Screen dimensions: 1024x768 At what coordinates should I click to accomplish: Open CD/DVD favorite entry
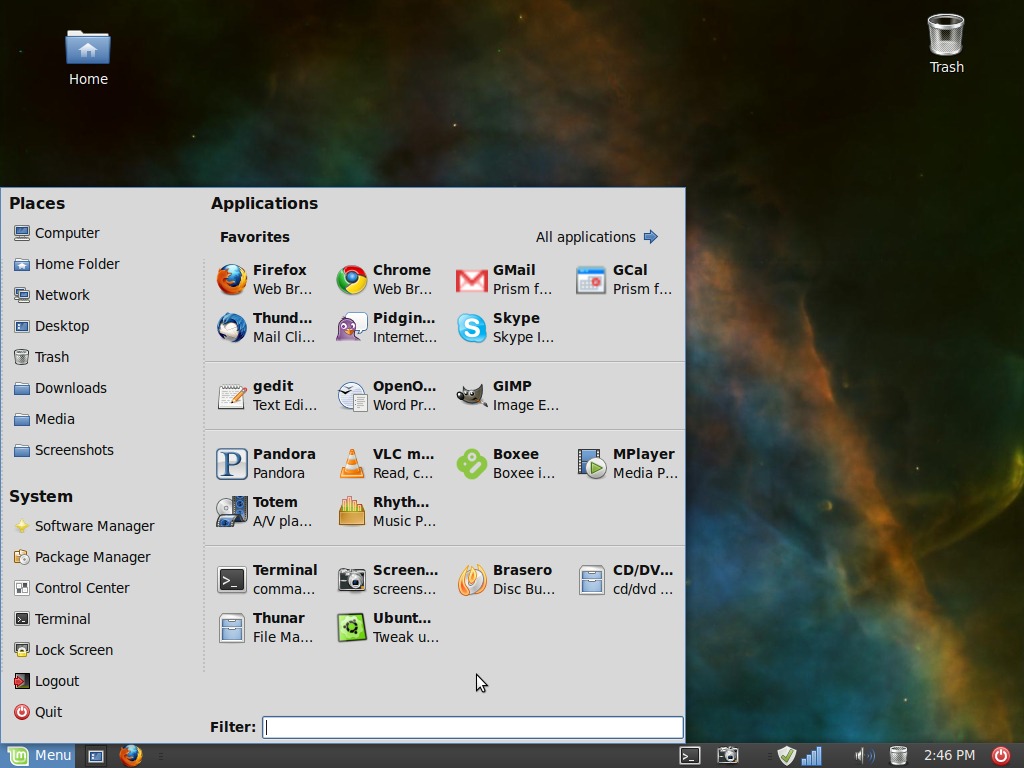625,579
